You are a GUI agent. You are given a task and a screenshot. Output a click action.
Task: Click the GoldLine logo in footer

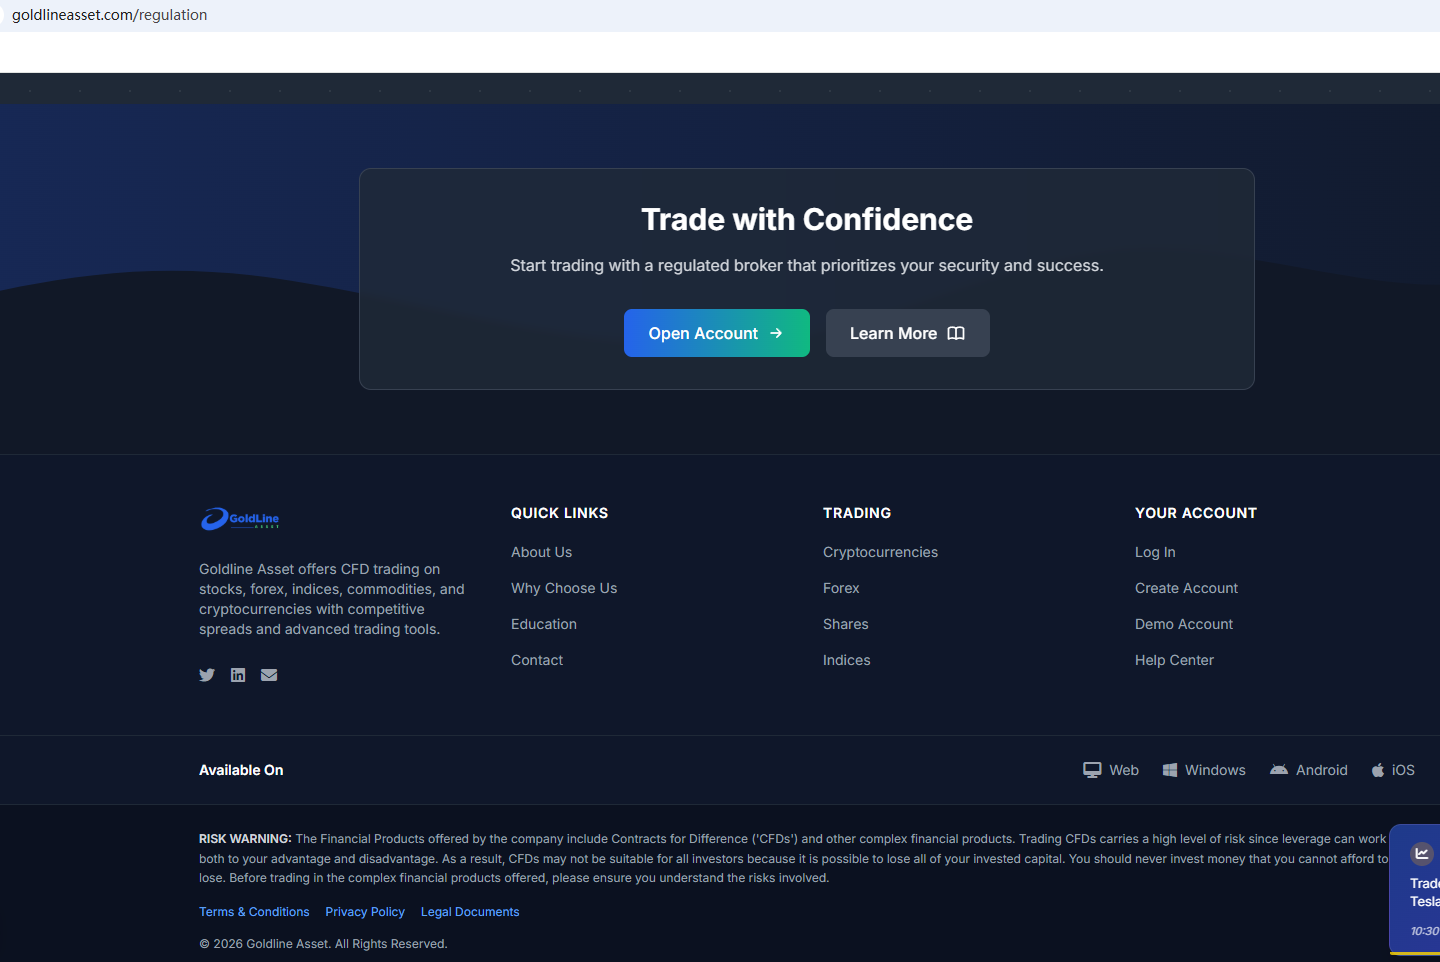click(240, 519)
